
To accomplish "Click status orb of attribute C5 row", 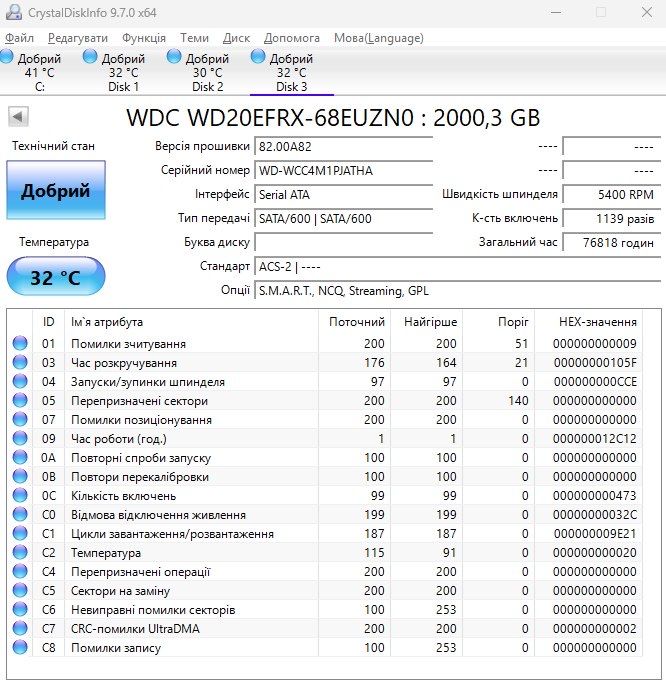I will (x=20, y=590).
